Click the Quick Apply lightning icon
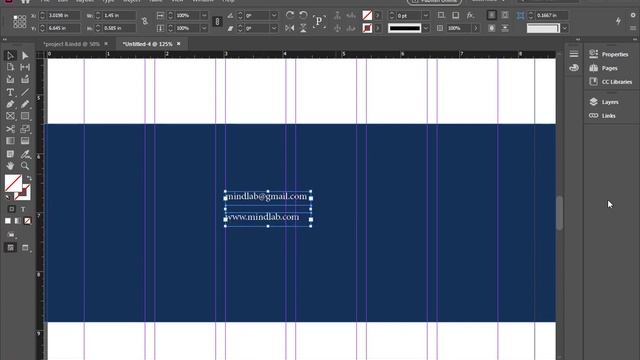The height and width of the screenshot is (360, 640). (x=618, y=21)
